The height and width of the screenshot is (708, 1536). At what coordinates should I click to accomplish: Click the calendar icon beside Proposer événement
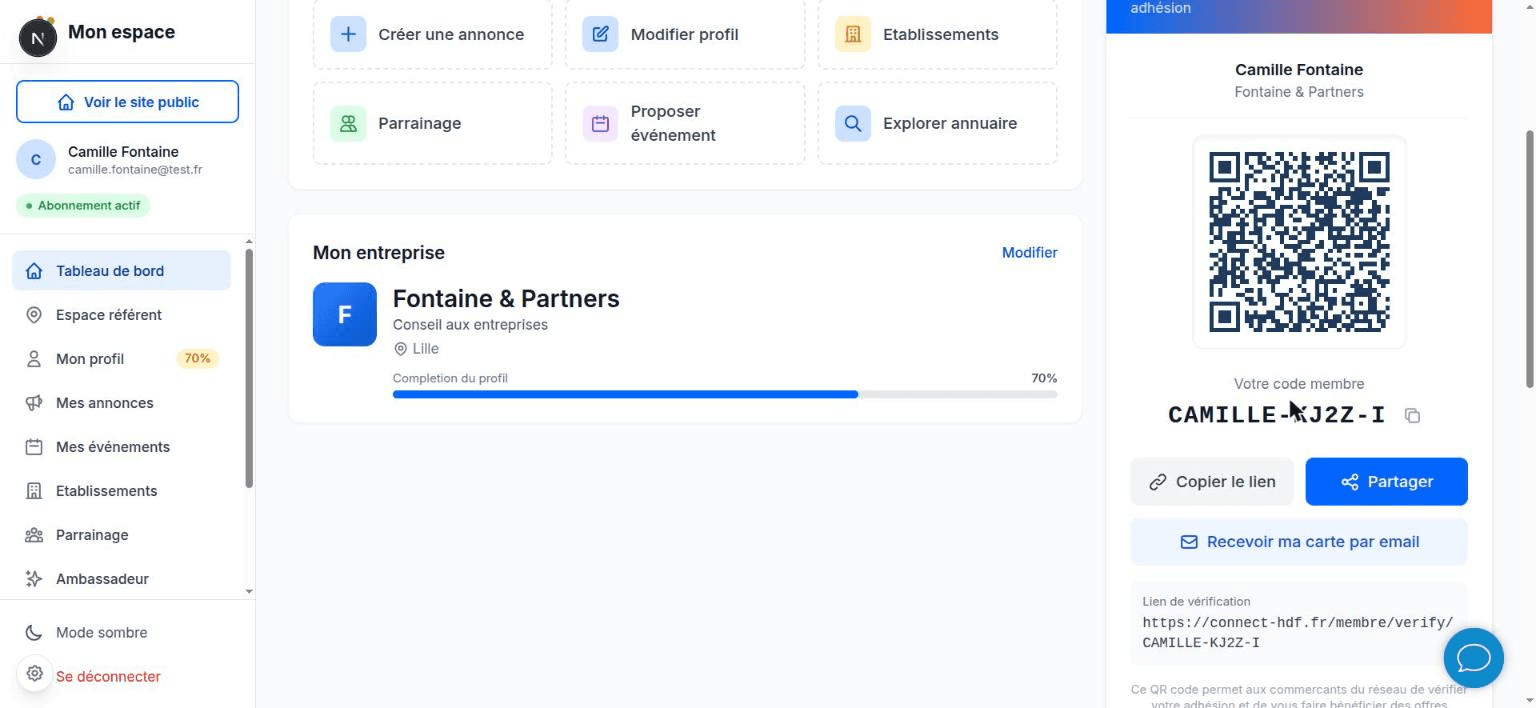(600, 124)
